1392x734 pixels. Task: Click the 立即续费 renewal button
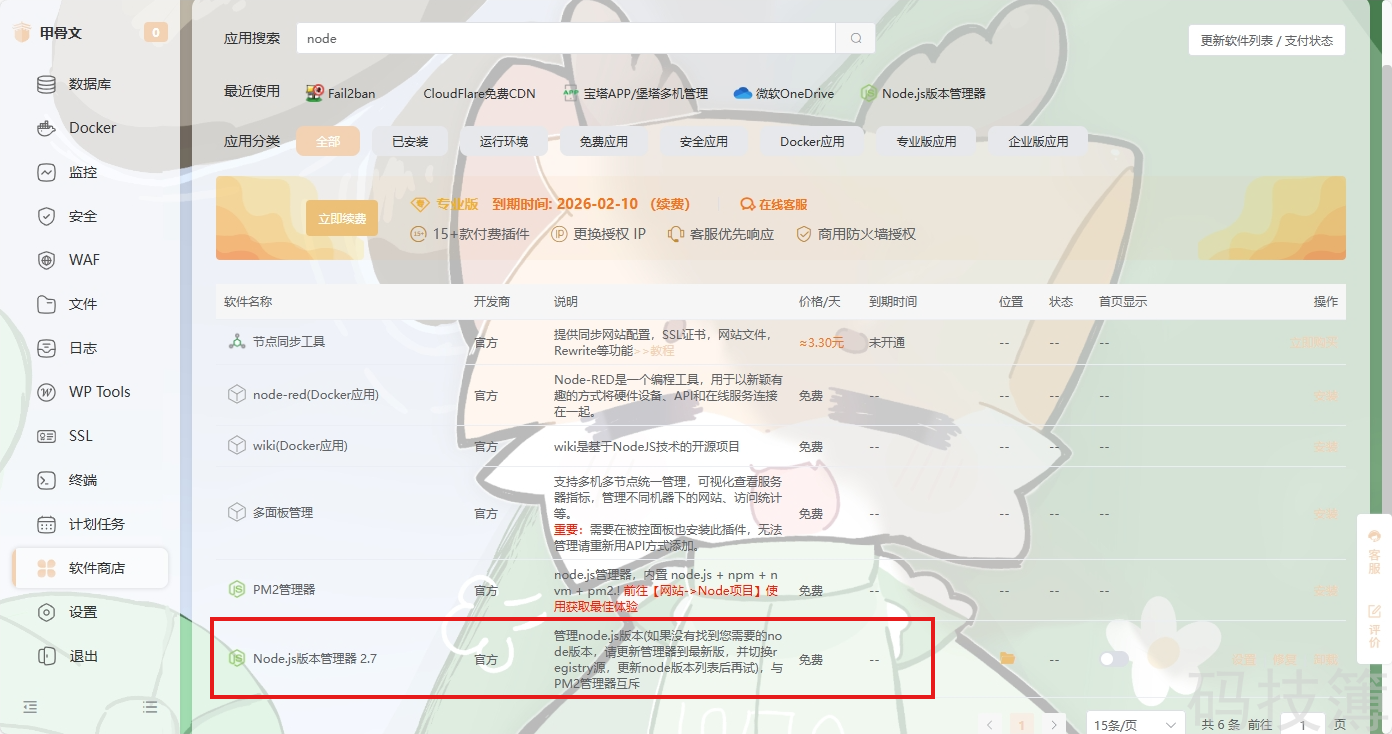click(341, 218)
